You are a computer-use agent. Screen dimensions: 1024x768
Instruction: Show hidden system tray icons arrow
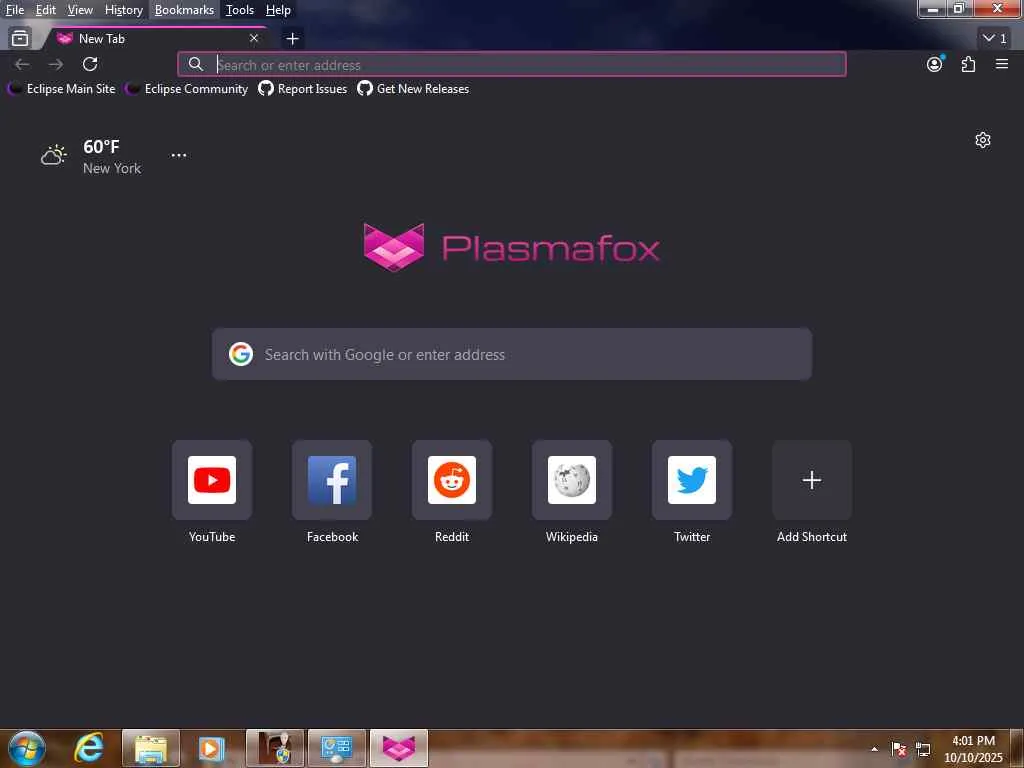click(874, 749)
